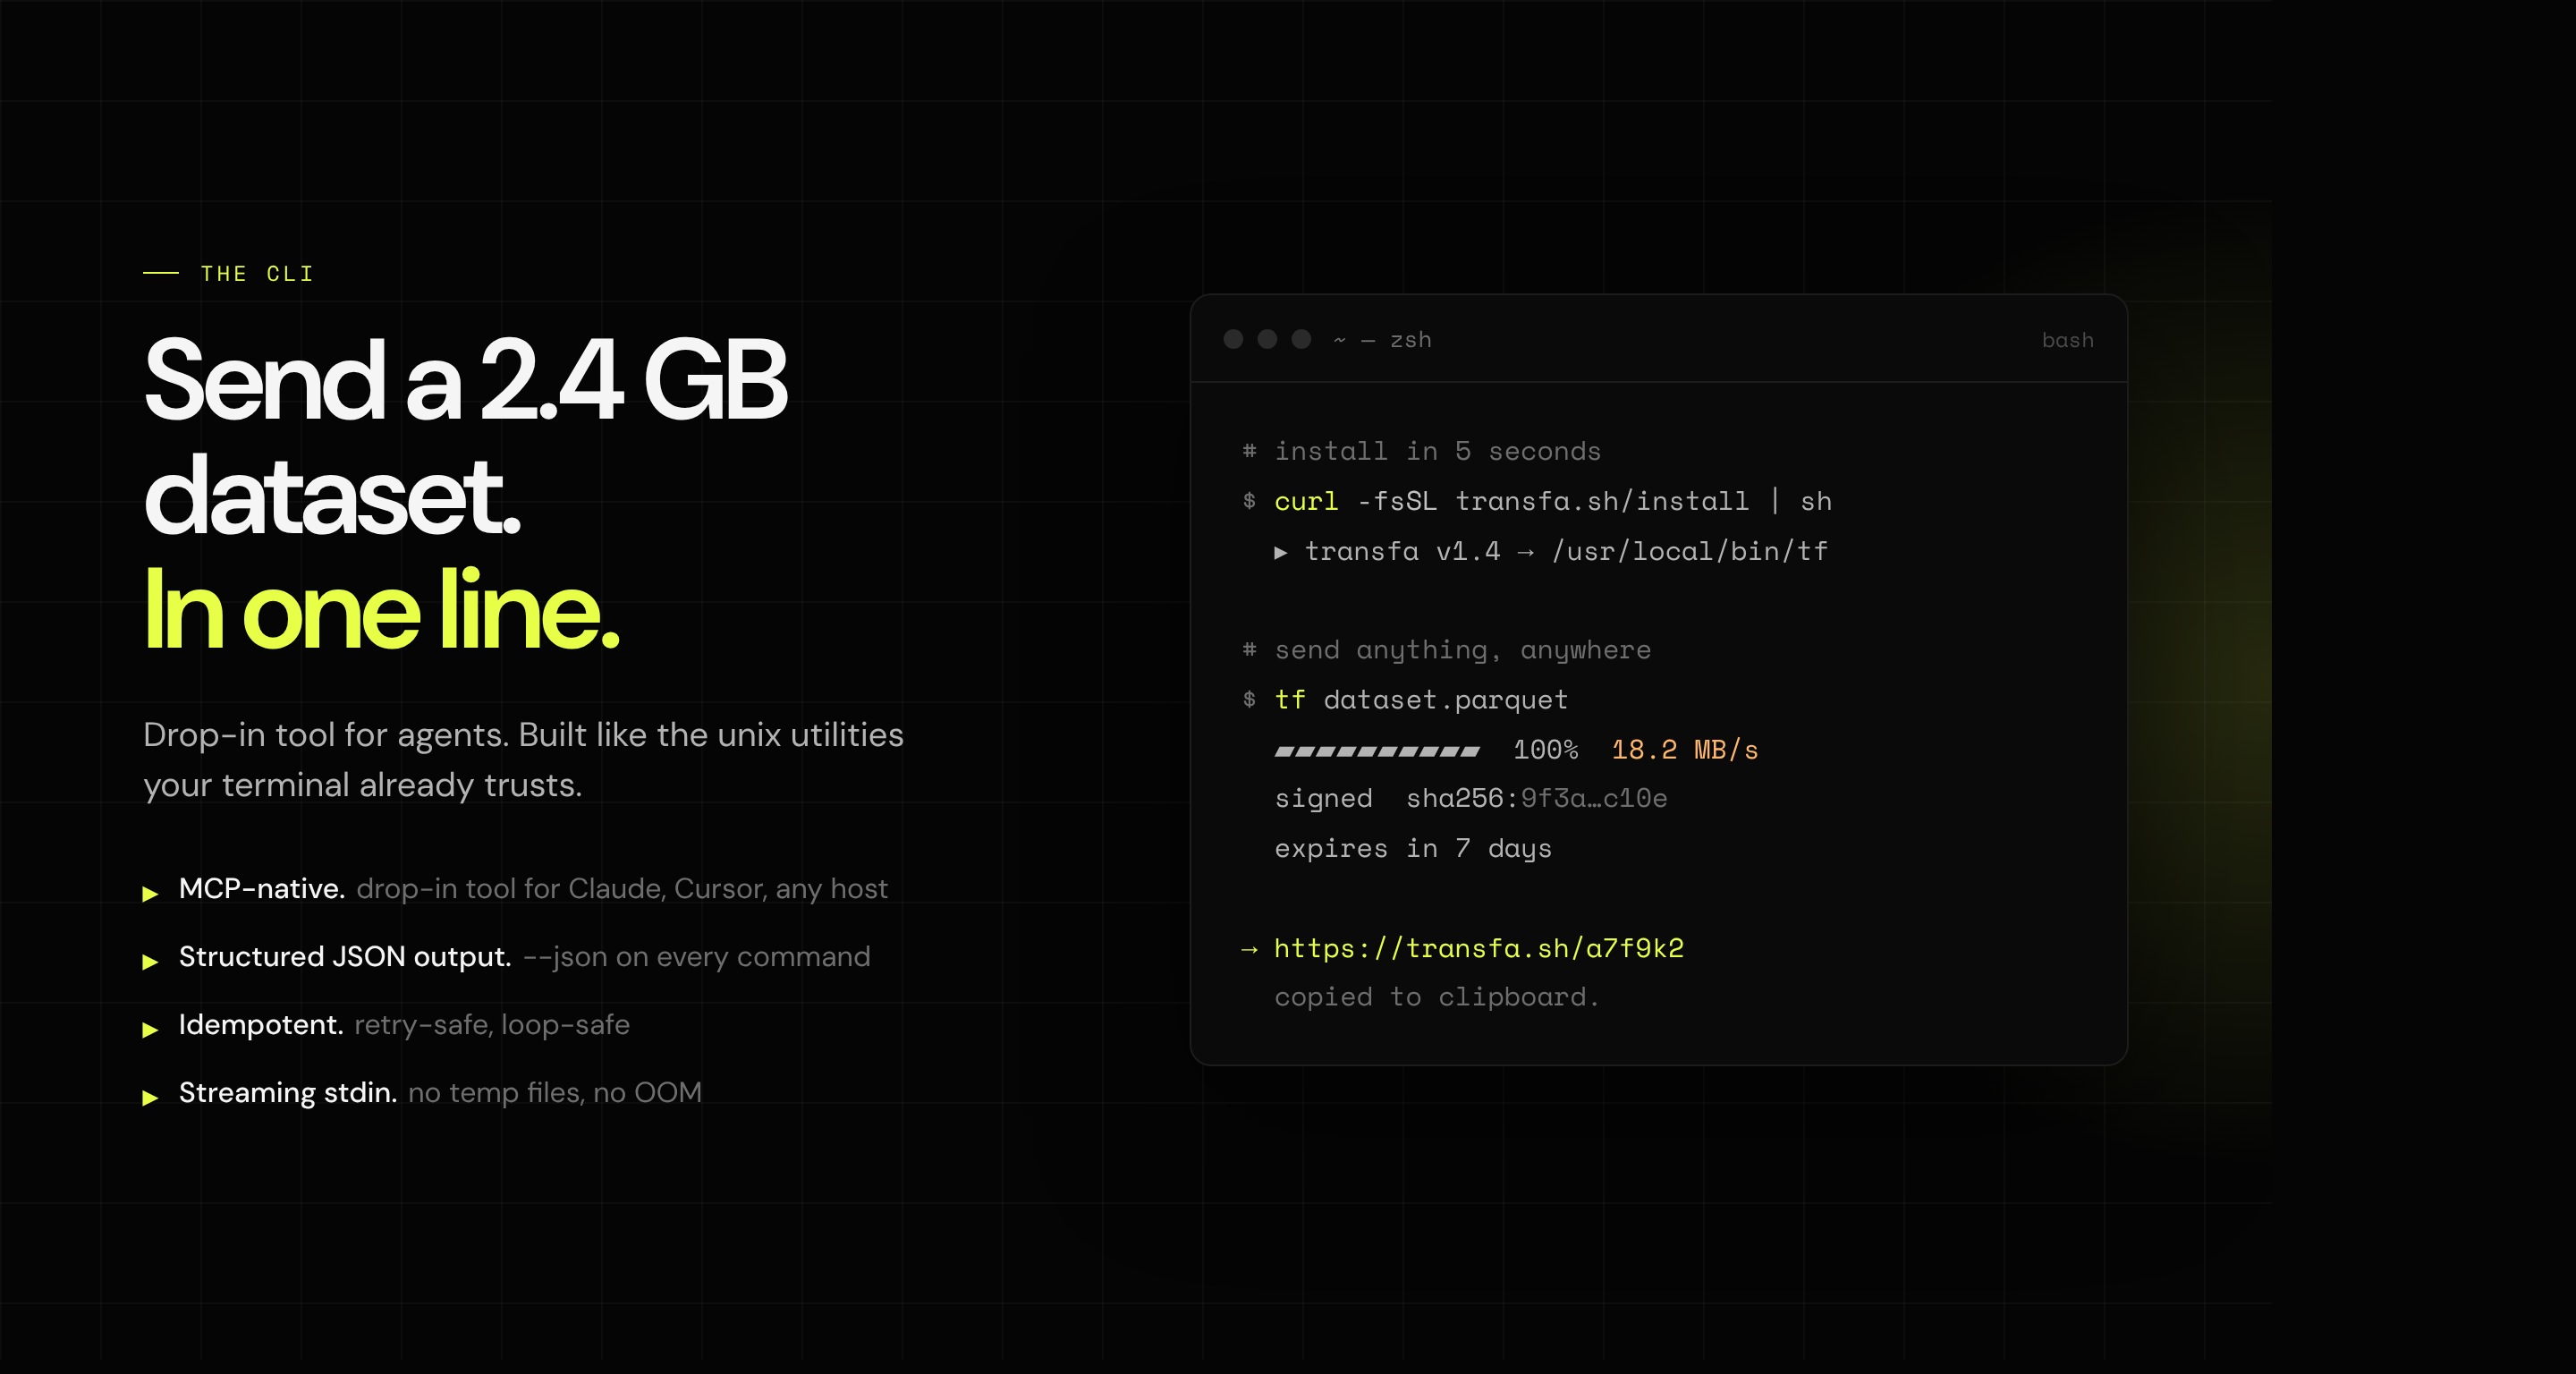Click the "18.2 MB/s" transfer speed

[x=1685, y=750]
